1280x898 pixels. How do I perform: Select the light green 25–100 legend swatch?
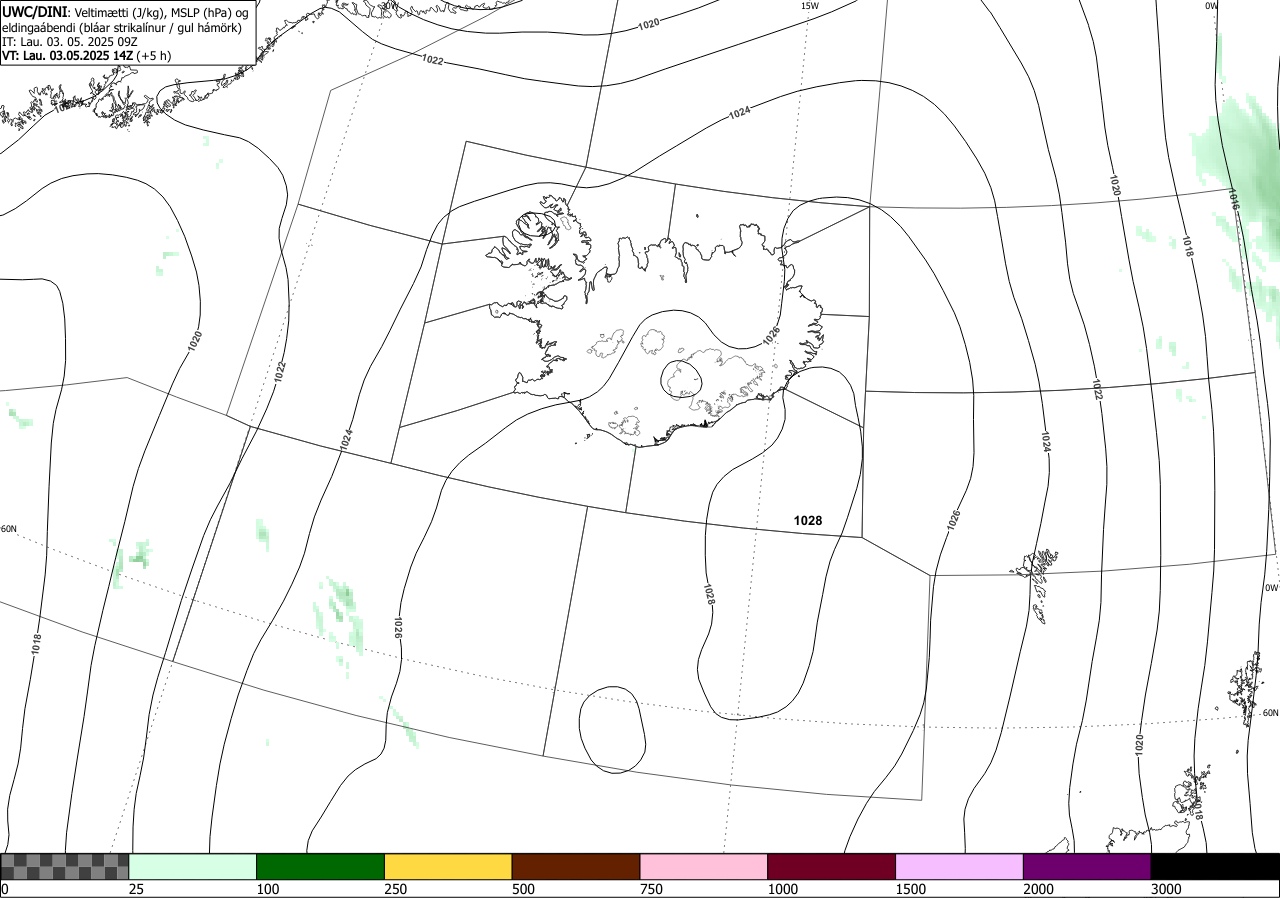pos(193,866)
